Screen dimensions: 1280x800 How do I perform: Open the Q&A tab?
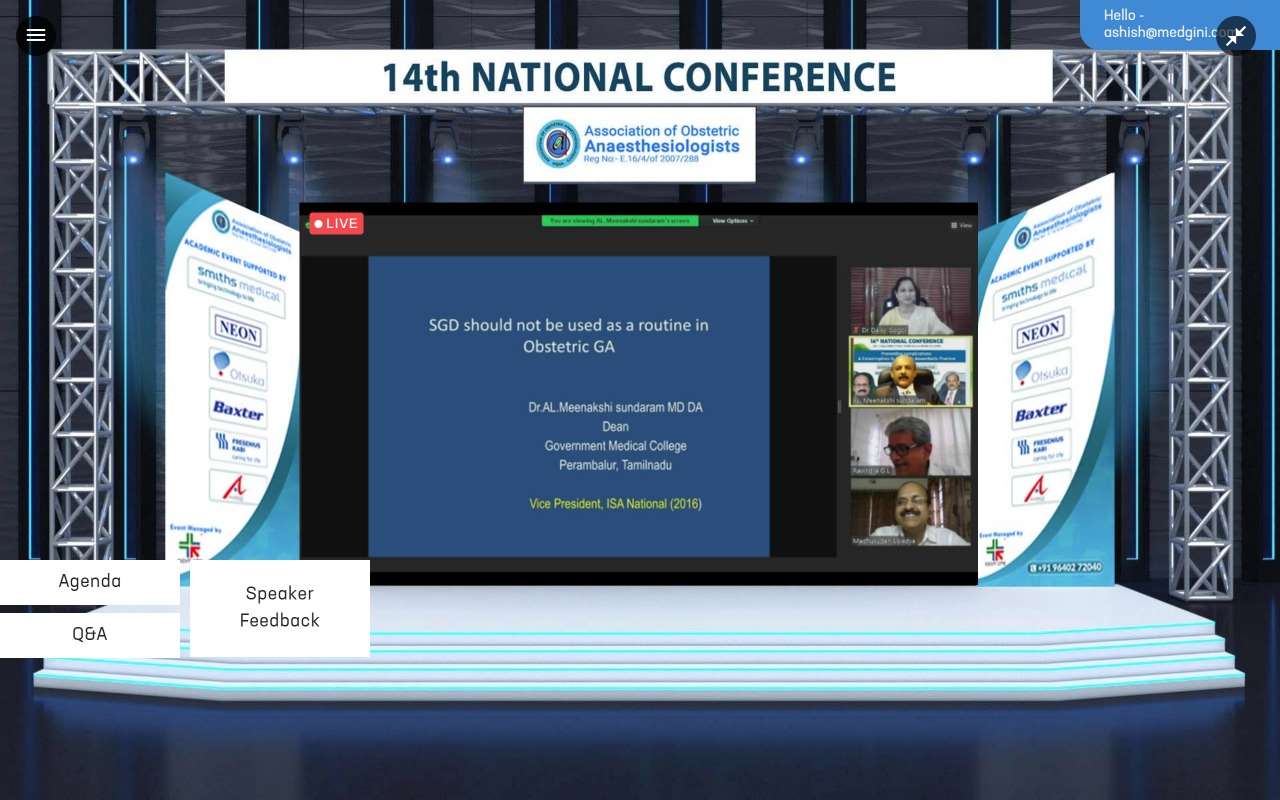click(x=90, y=634)
